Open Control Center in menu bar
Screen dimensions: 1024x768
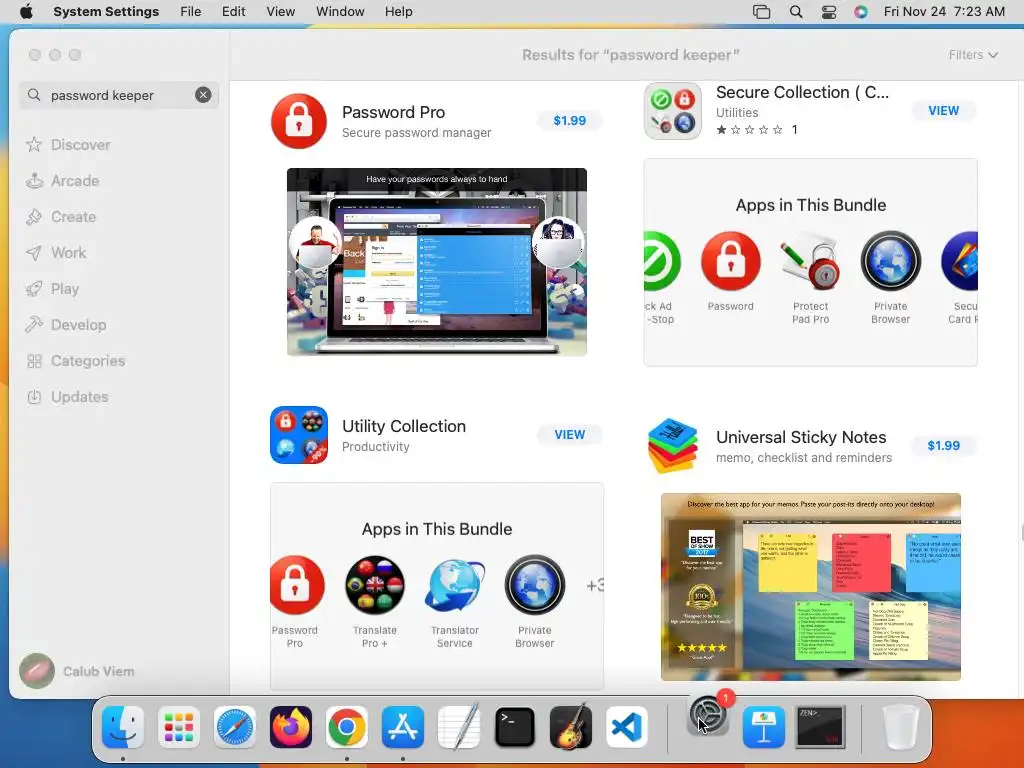829,12
